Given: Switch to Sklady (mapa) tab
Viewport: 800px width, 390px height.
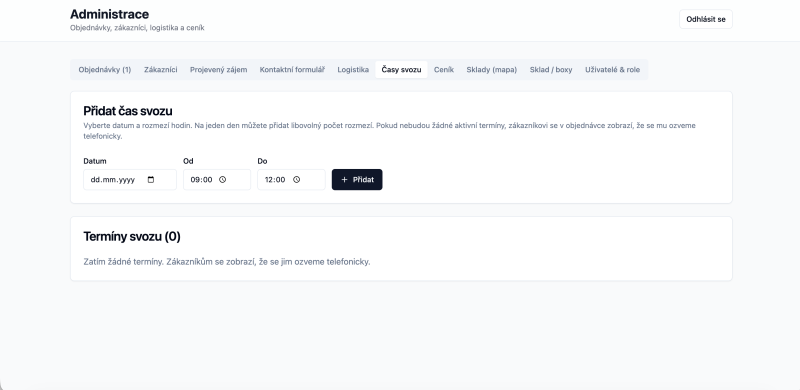Looking at the screenshot, I should pyautogui.click(x=491, y=69).
